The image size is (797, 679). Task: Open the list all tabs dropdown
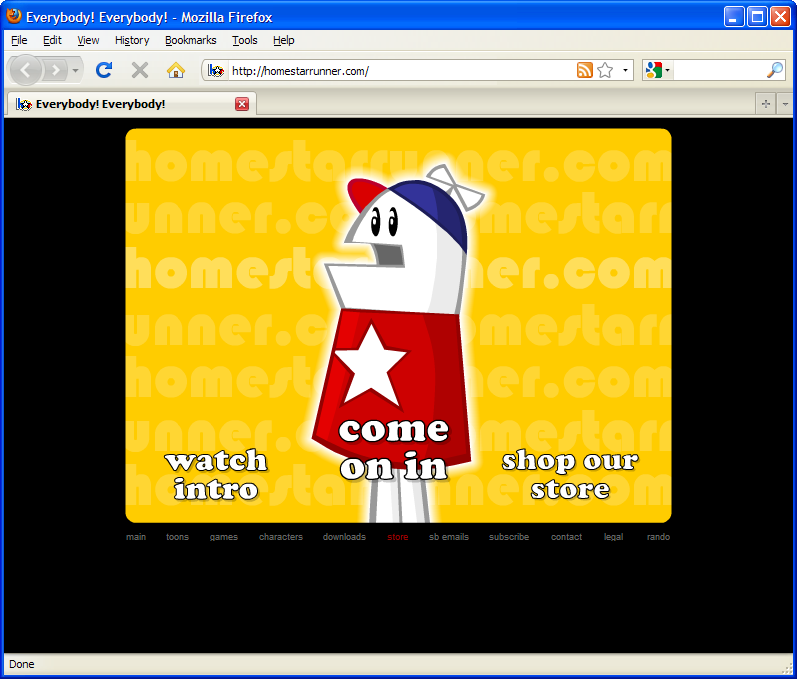(785, 104)
